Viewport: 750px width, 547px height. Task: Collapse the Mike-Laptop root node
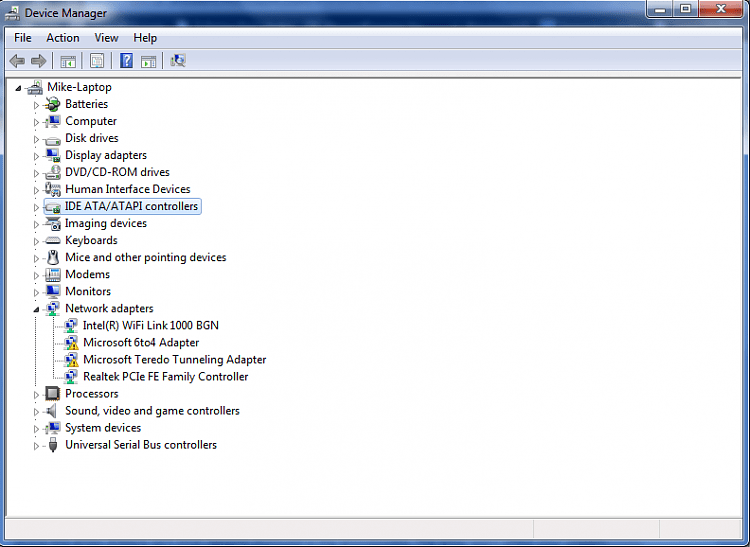pyautogui.click(x=18, y=88)
